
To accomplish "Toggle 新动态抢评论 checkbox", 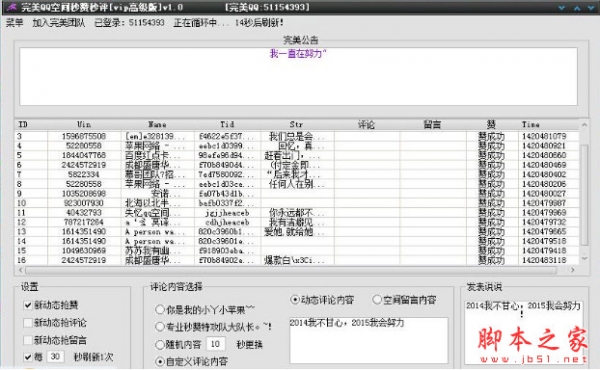I will tap(28, 323).
